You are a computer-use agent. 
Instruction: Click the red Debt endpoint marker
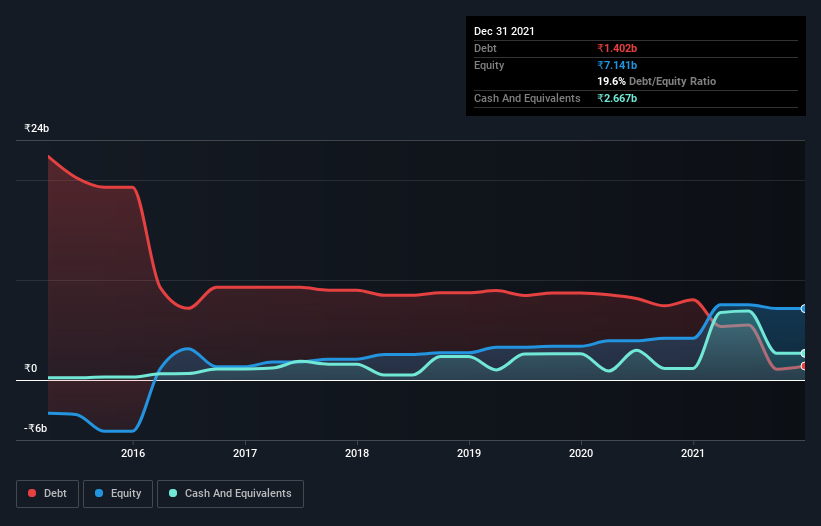click(x=804, y=366)
